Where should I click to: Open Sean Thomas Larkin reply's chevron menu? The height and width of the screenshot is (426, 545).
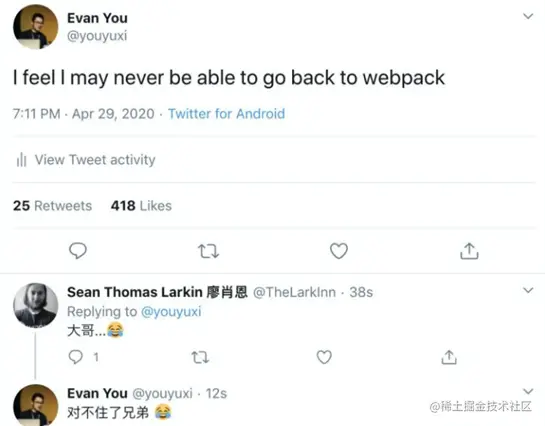[x=528, y=290]
